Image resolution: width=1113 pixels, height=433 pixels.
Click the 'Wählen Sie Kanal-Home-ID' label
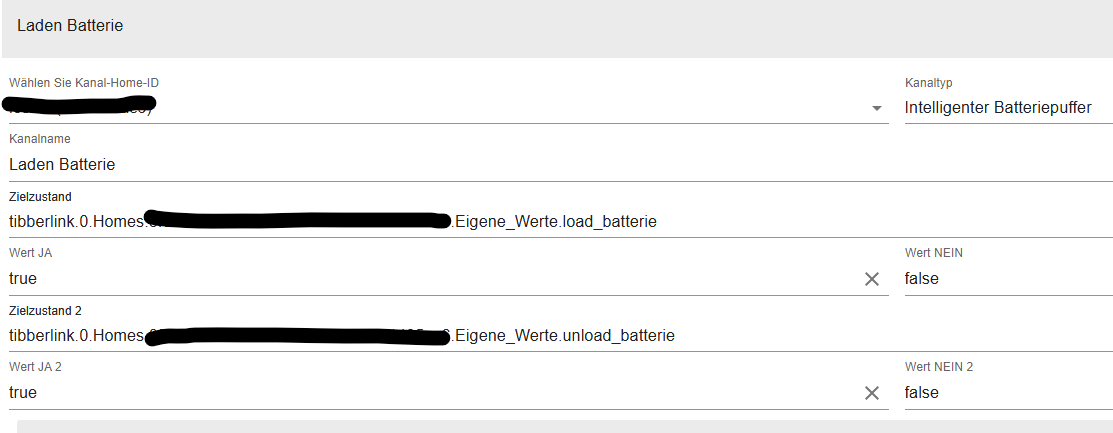(84, 83)
